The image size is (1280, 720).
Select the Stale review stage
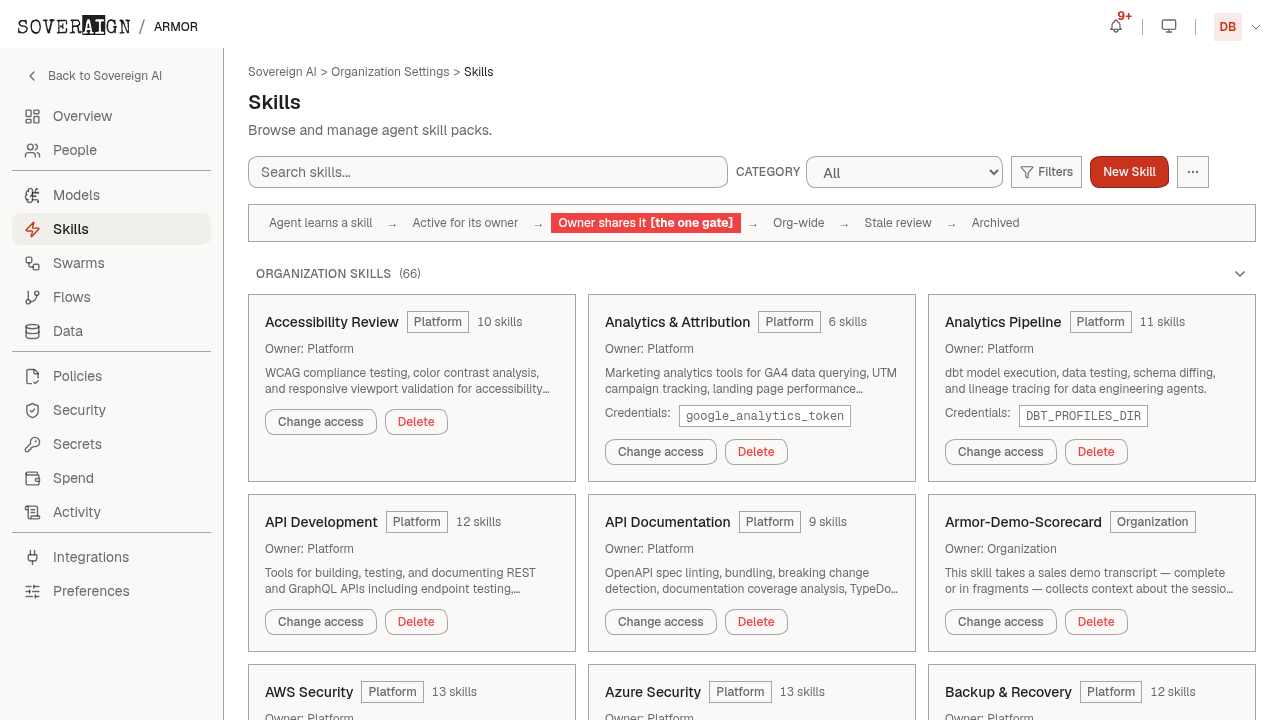[898, 223]
